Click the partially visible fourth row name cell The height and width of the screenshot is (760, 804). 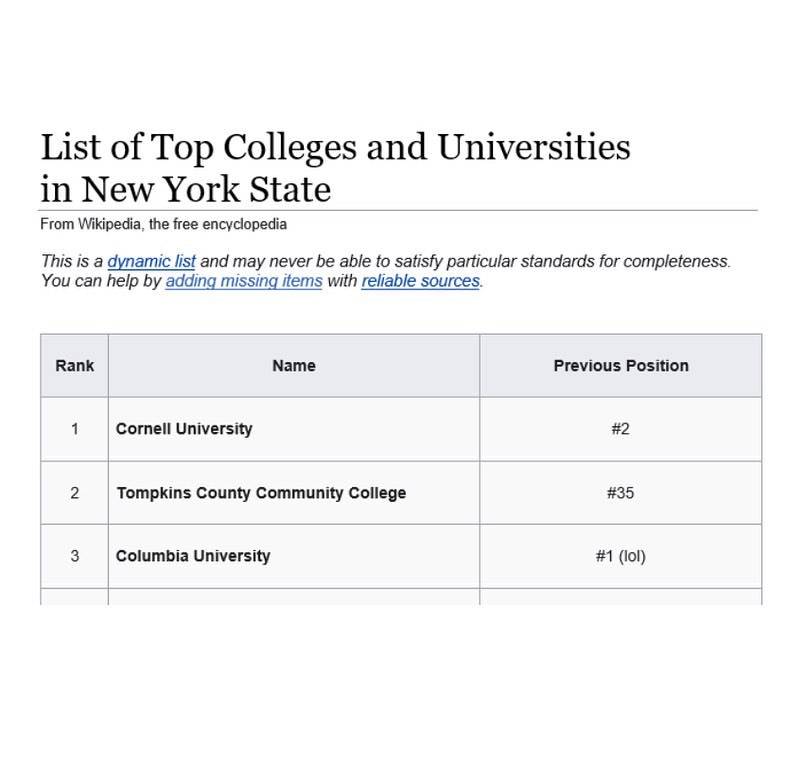tap(293, 597)
